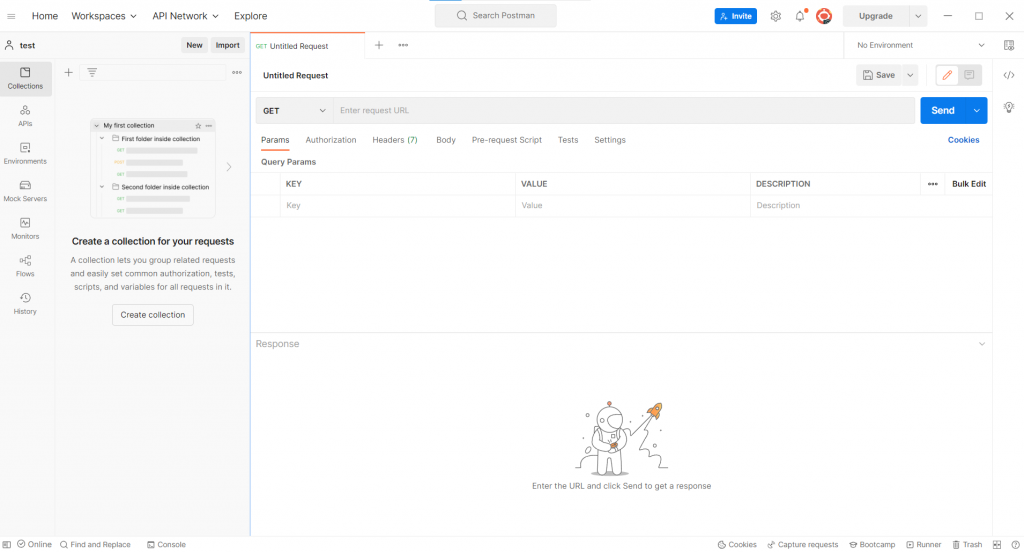Expand the Upgrade options arrow
Screen dimensions: 1024x552
pos(918,16)
